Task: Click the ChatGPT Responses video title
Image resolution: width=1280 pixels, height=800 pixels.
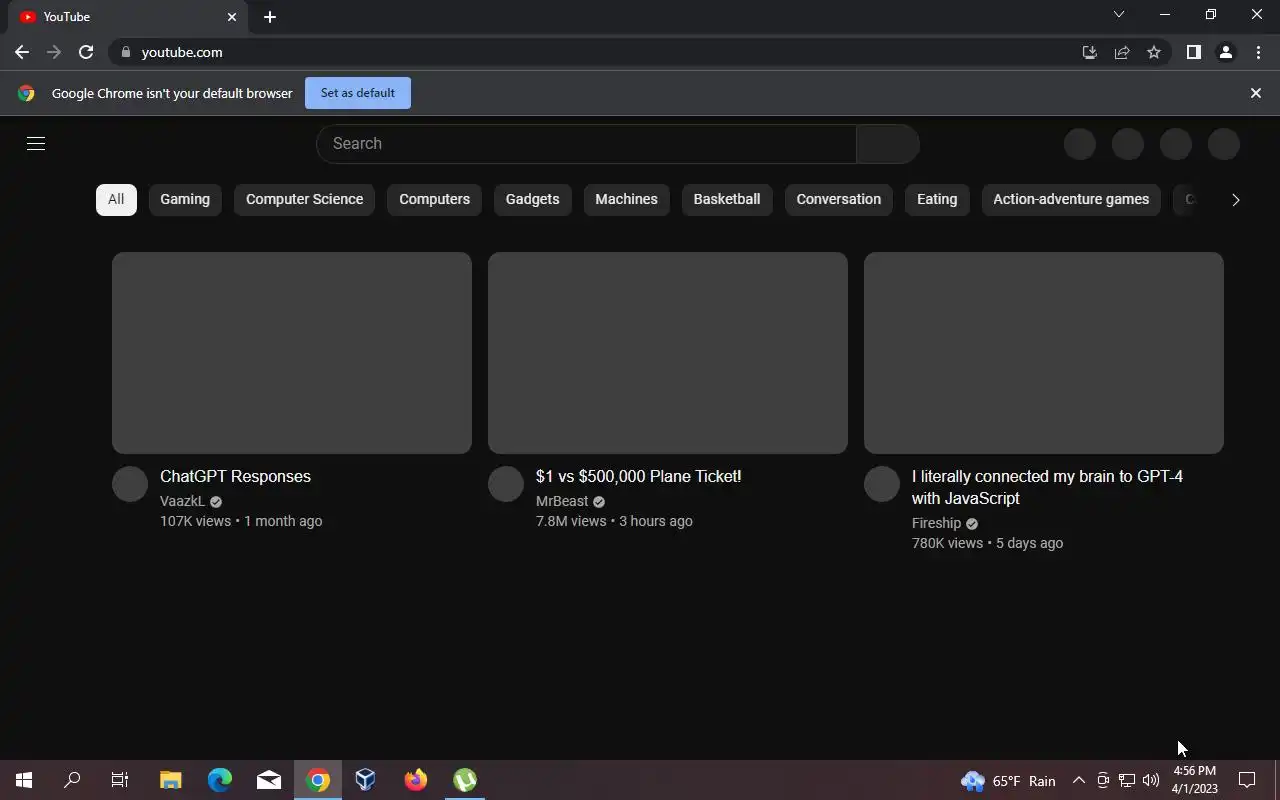Action: click(x=235, y=476)
